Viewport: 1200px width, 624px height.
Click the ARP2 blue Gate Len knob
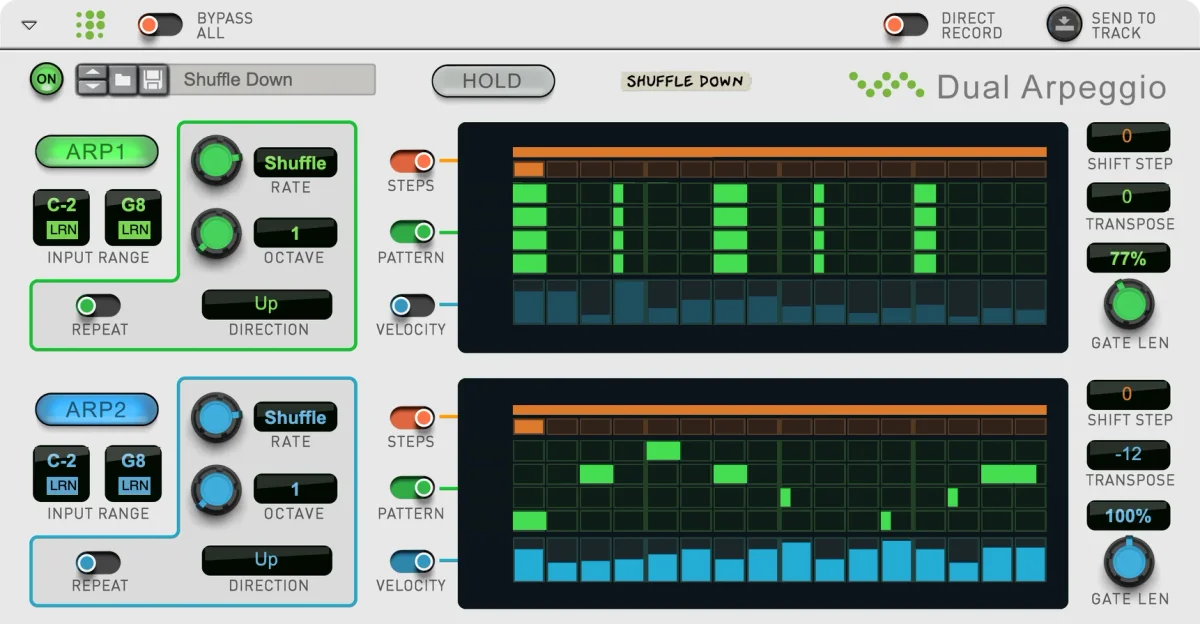(x=1129, y=561)
